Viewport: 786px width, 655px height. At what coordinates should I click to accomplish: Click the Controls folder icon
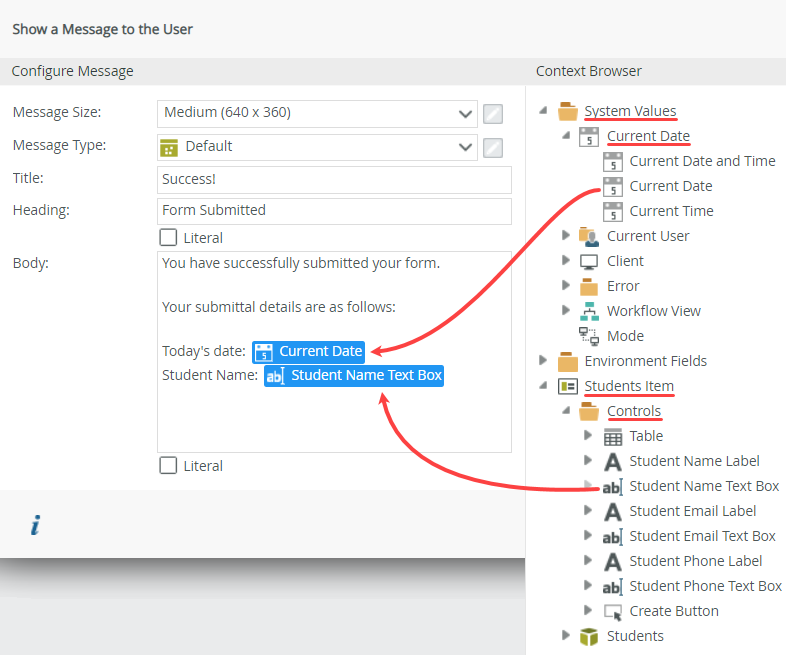(589, 411)
